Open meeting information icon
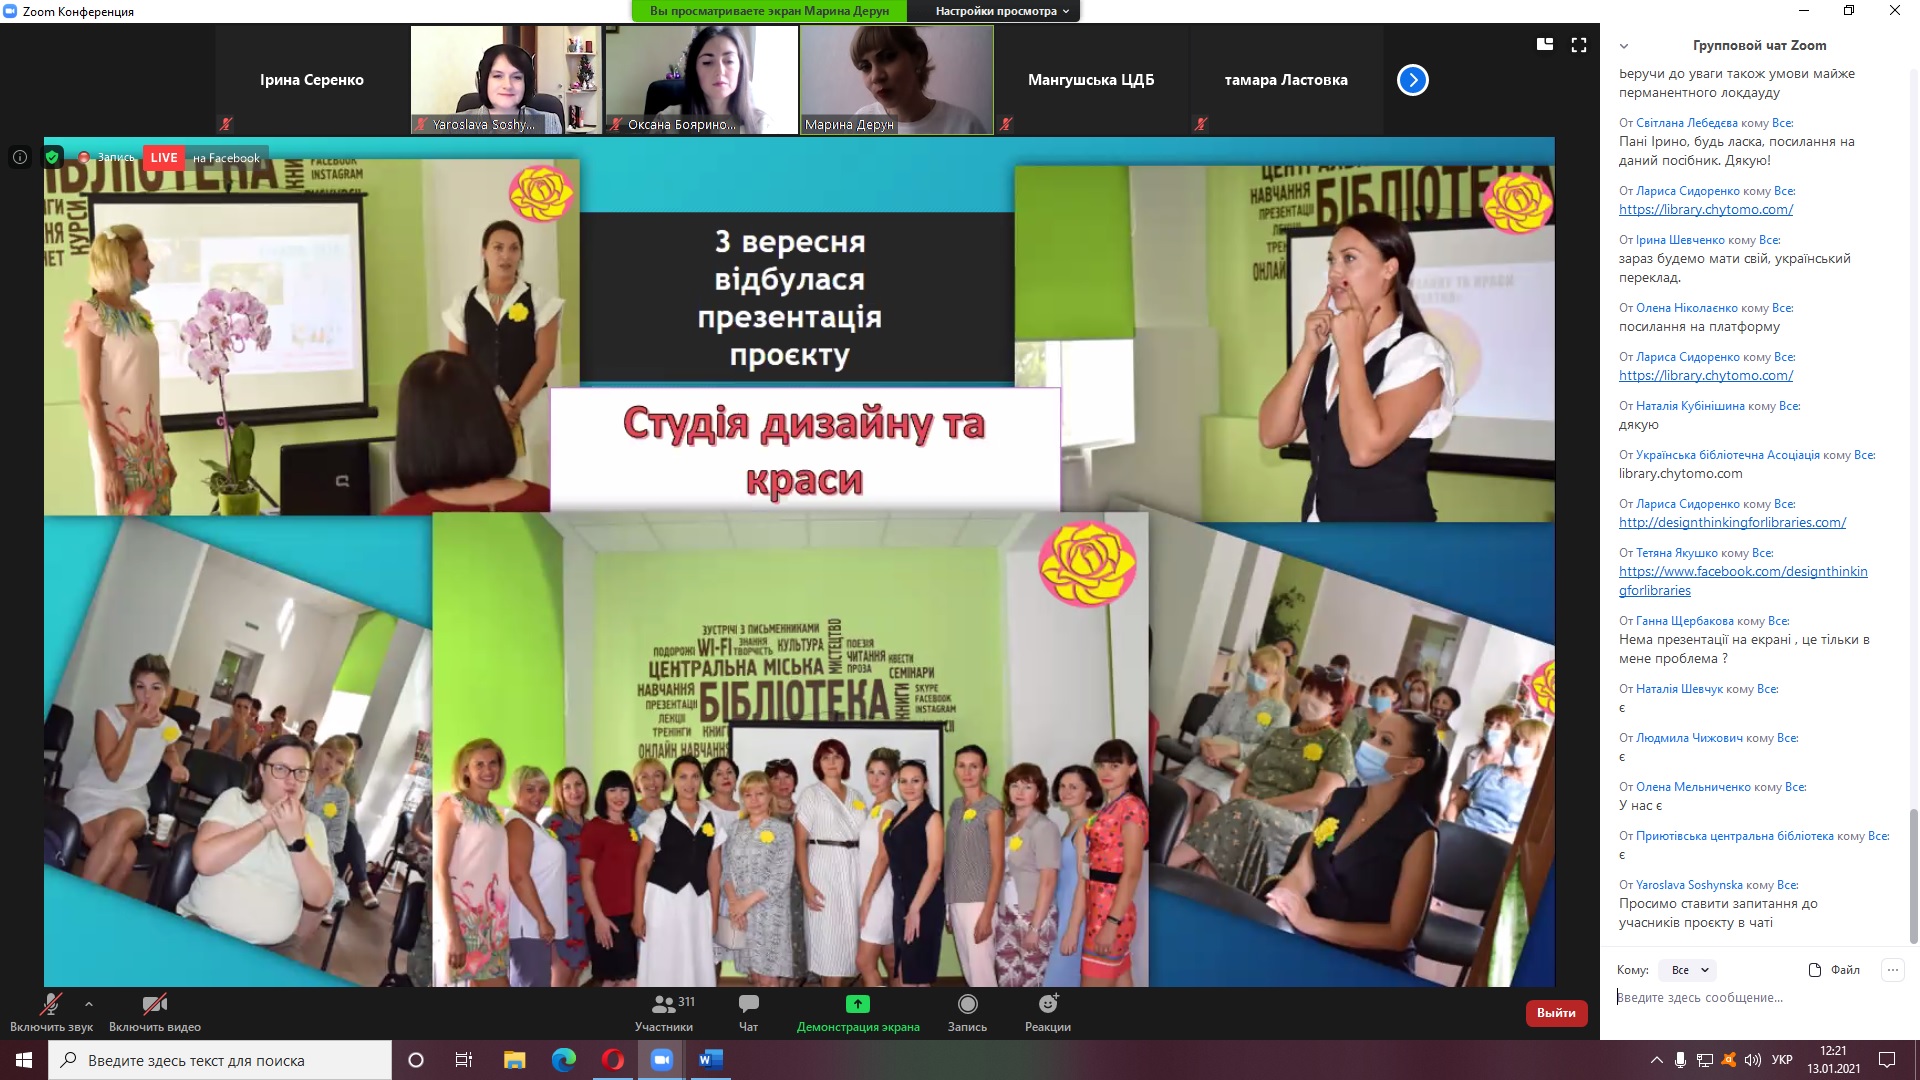Screen dimensions: 1920x1080 pyautogui.click(x=20, y=157)
